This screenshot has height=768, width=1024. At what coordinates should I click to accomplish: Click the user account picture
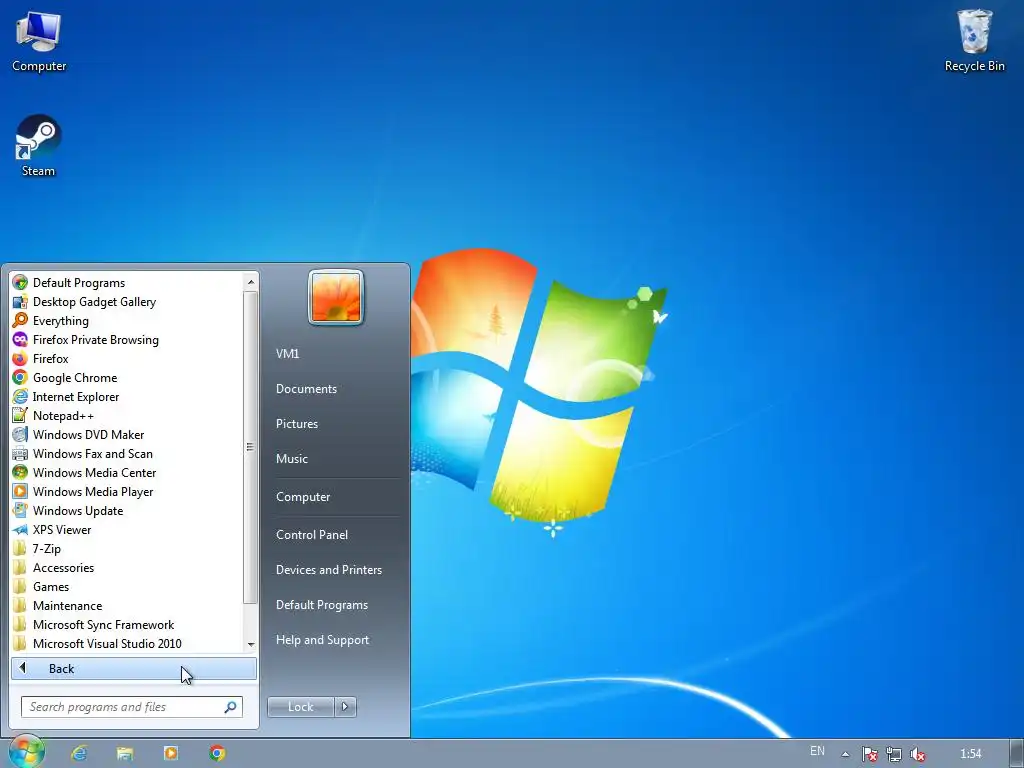coord(336,297)
